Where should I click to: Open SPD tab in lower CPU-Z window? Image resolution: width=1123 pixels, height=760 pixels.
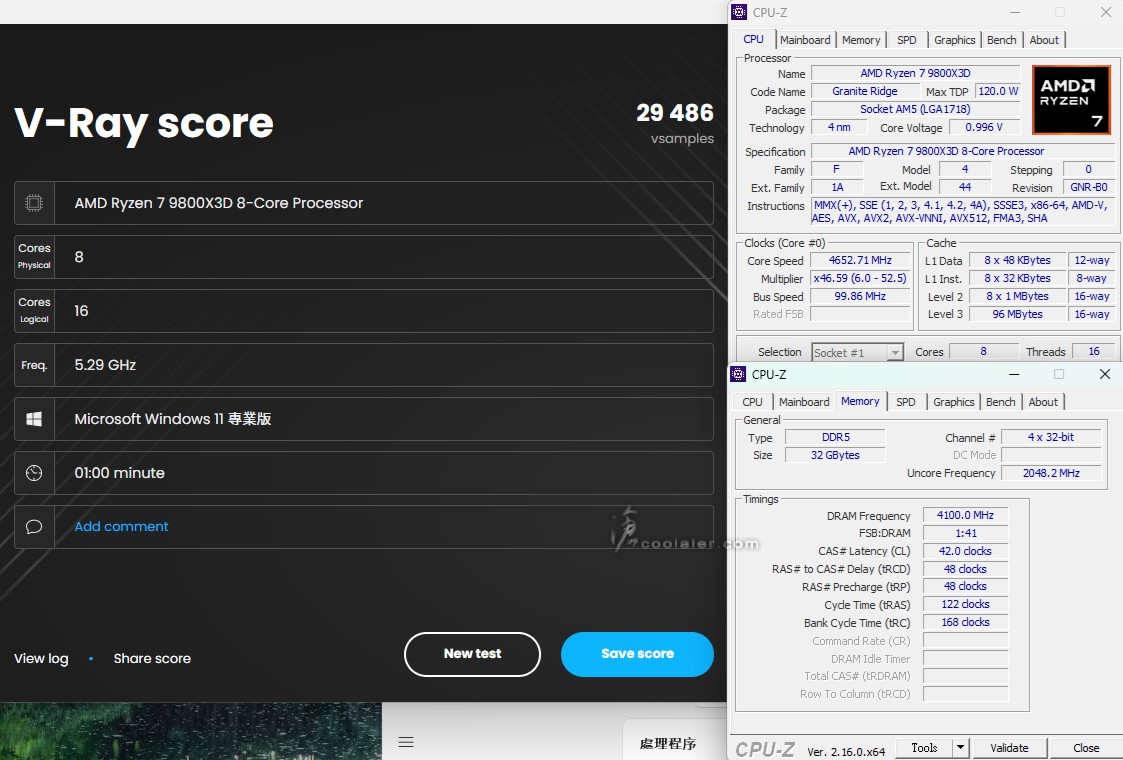(906, 402)
